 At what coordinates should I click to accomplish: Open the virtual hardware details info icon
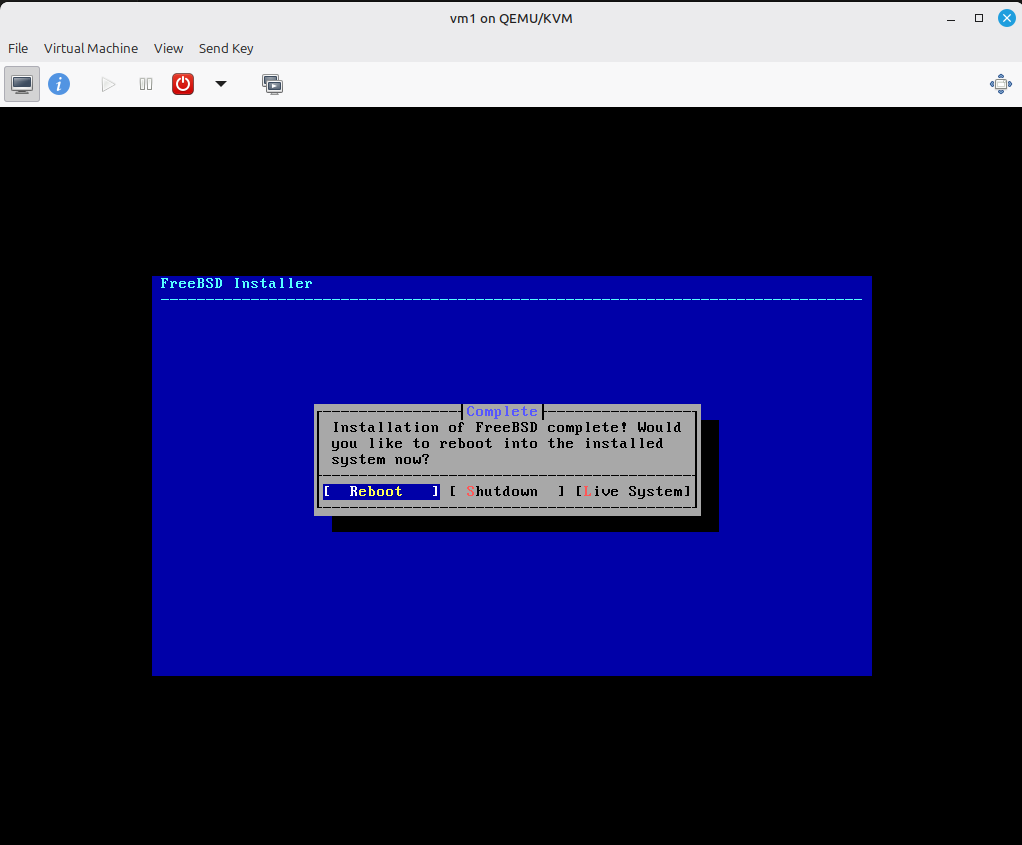59,84
